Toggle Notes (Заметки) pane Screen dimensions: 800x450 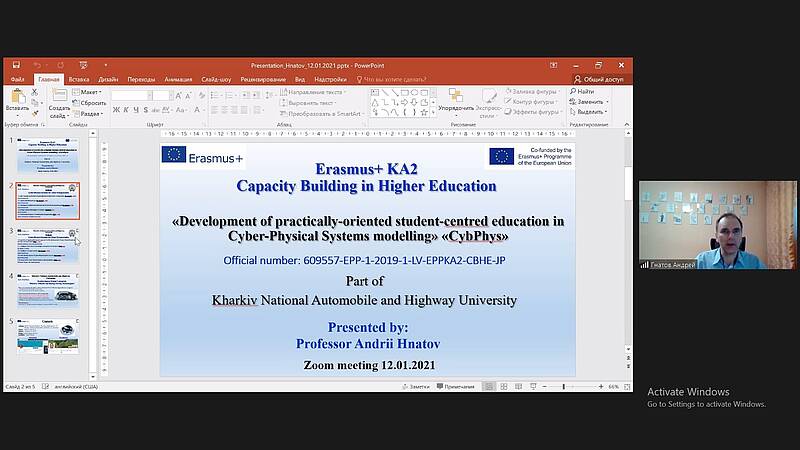pos(415,387)
